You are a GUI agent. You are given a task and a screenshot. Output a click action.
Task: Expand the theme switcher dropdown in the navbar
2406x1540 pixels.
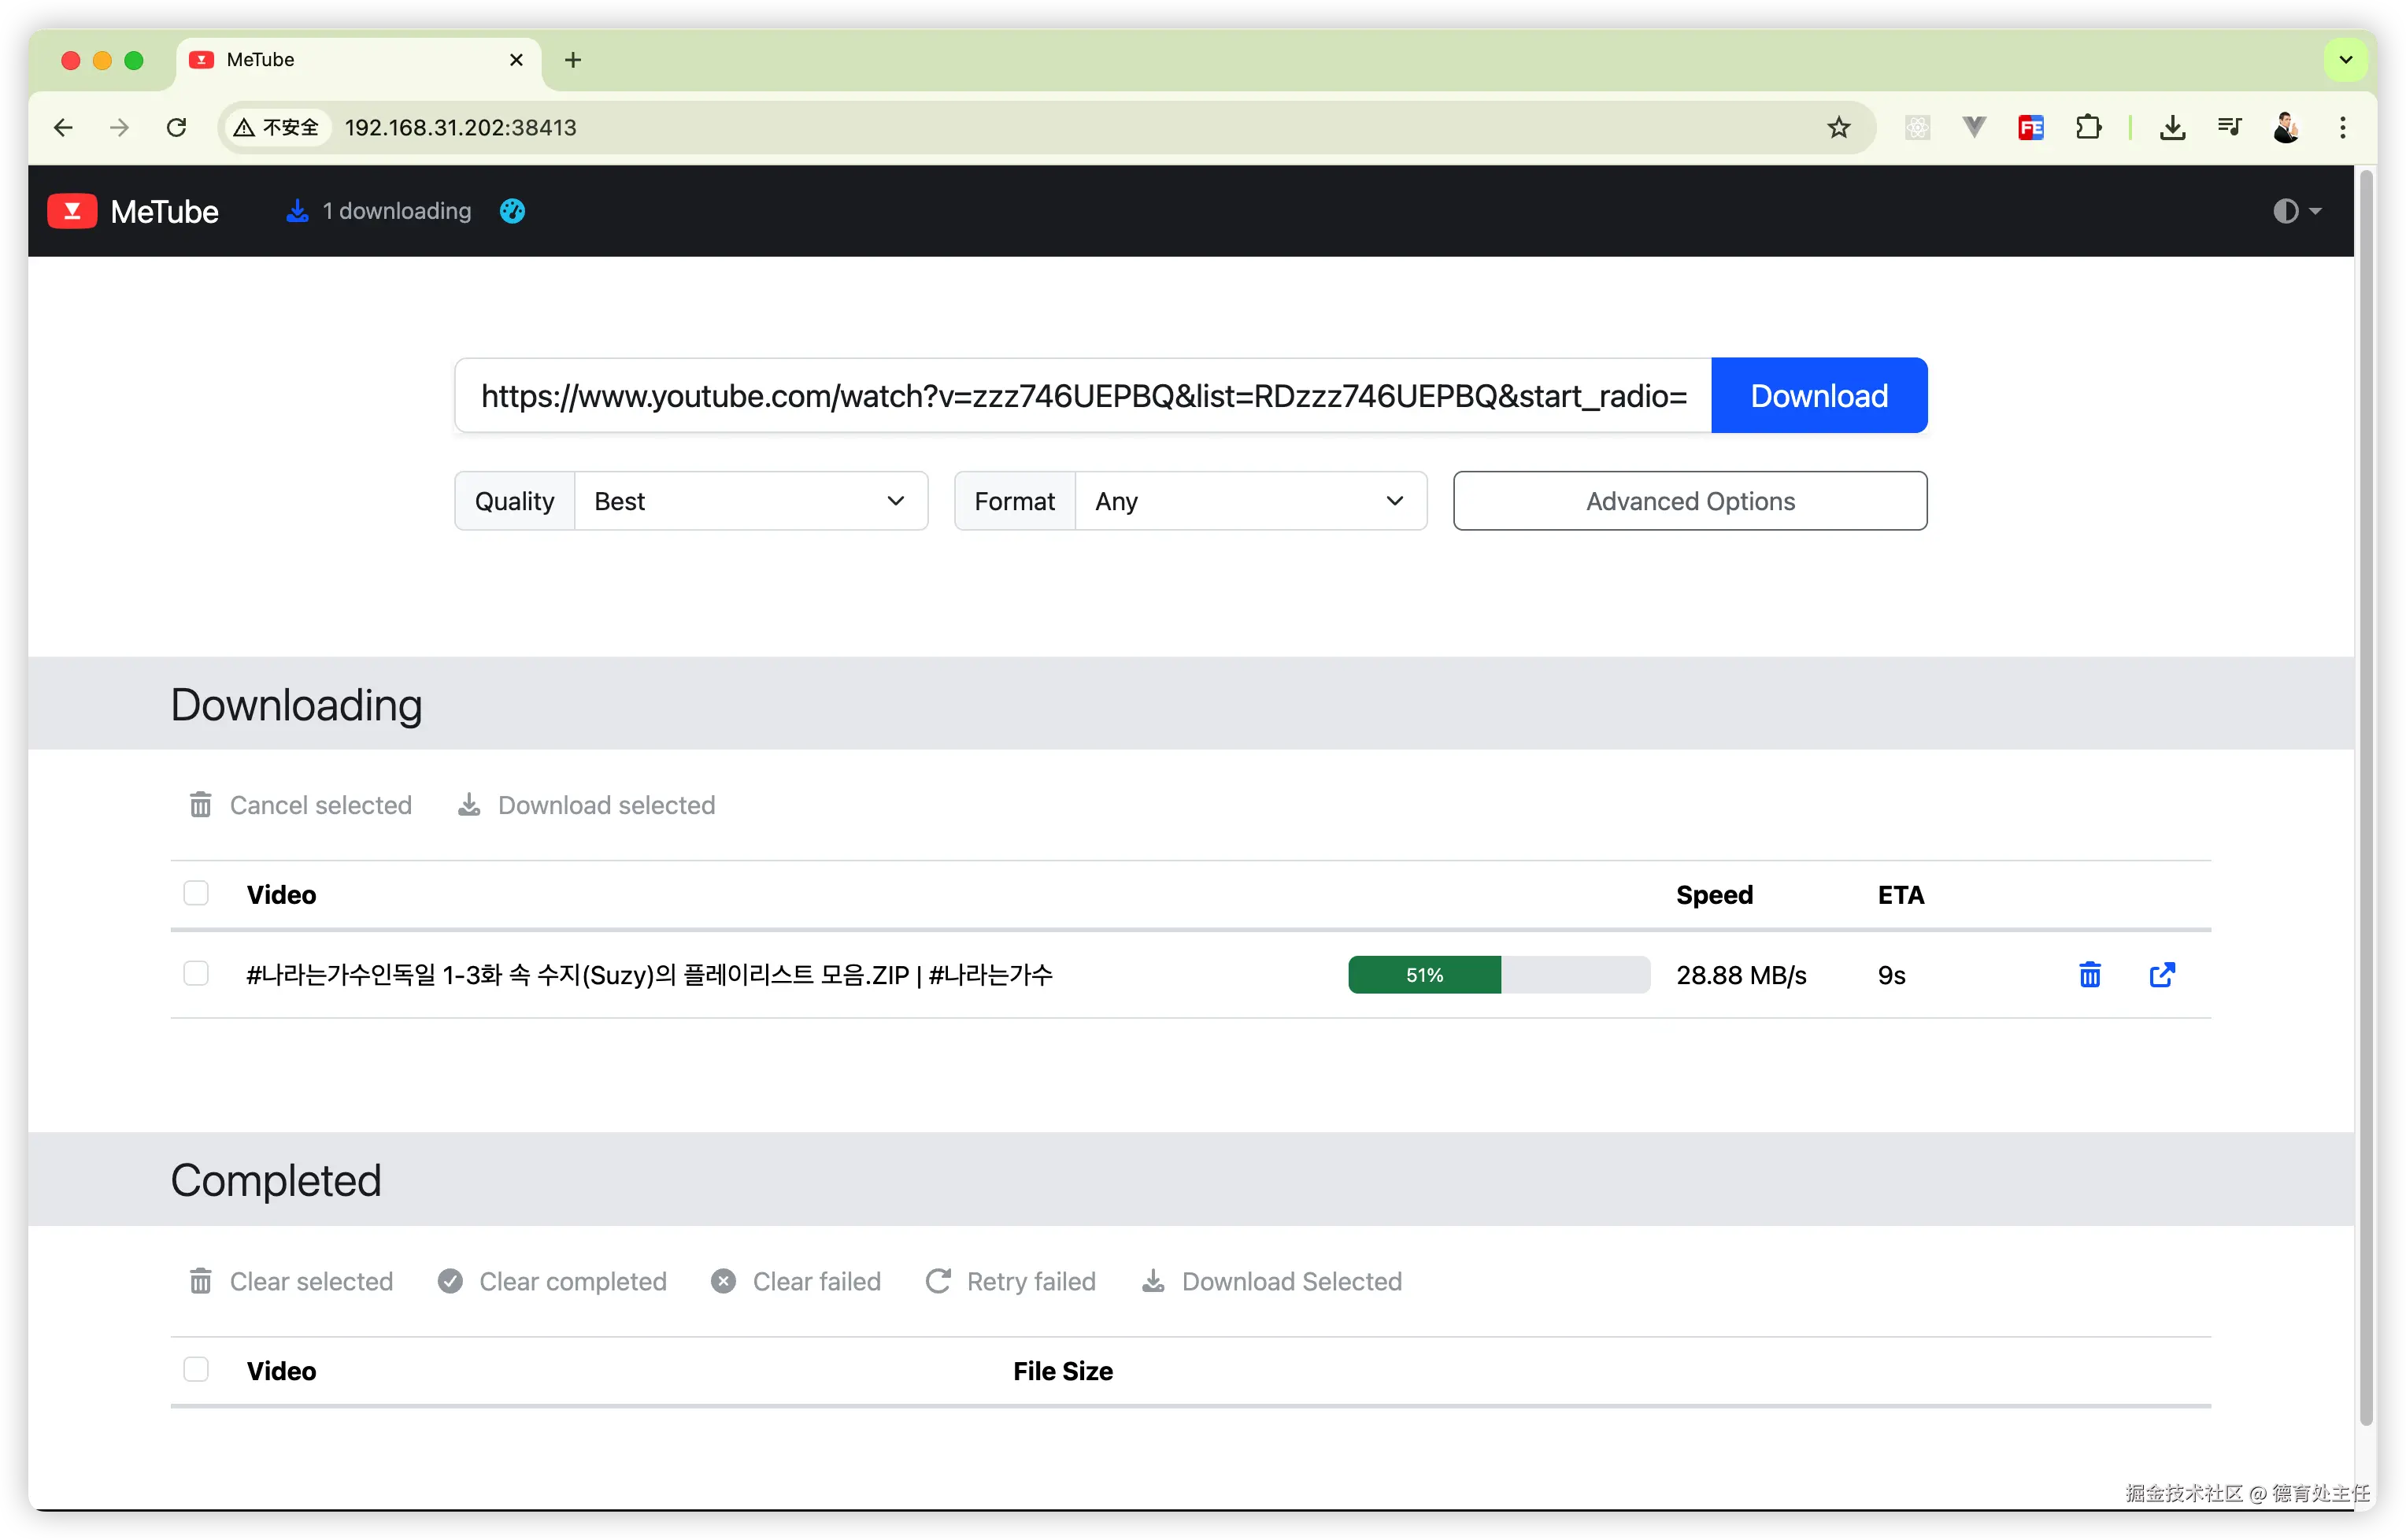[2296, 211]
